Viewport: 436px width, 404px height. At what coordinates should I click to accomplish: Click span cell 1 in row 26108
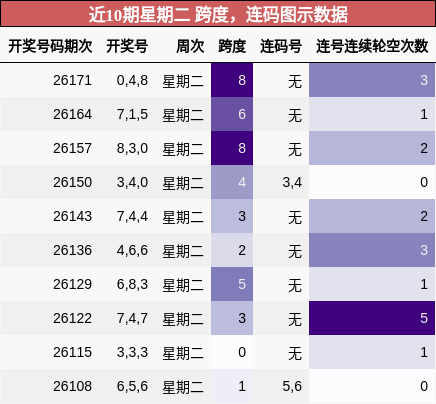click(x=232, y=386)
